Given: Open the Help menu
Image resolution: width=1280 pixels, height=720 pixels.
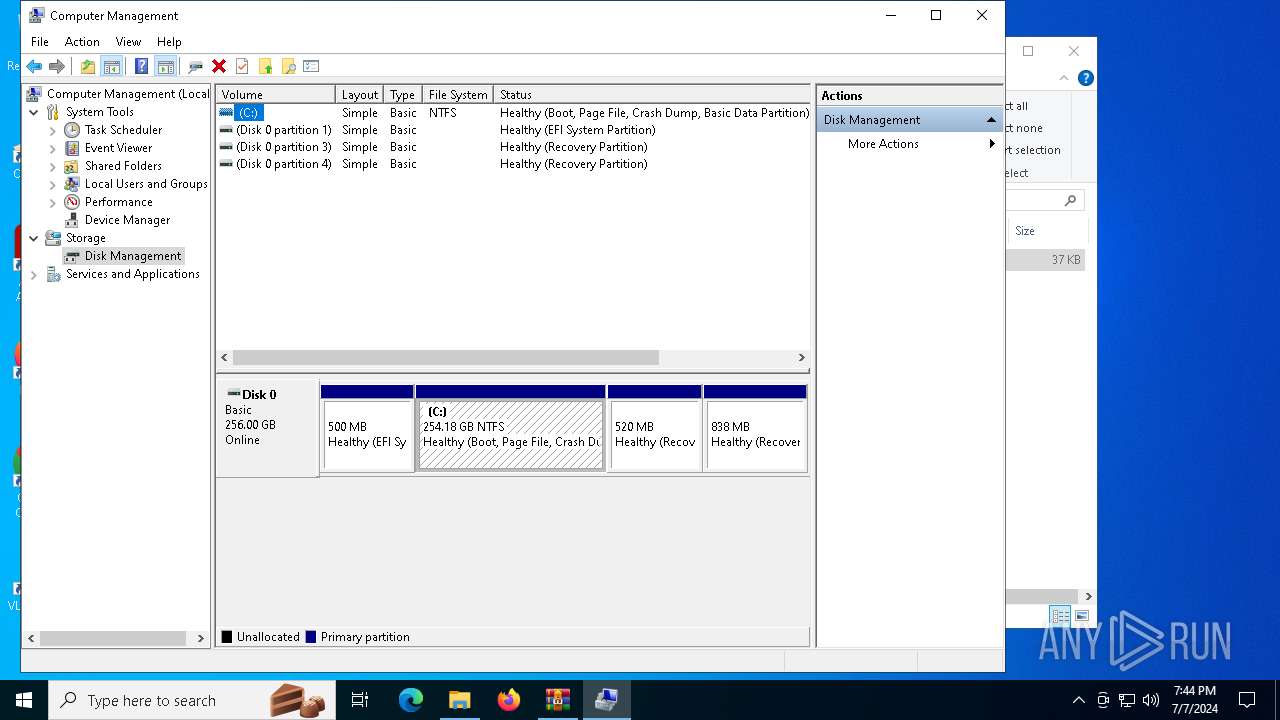Looking at the screenshot, I should tap(169, 42).
